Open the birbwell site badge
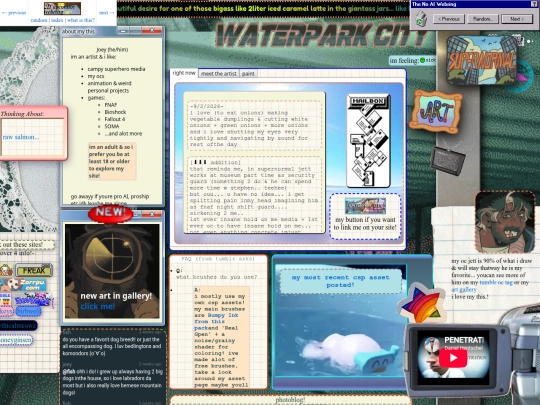The width and height of the screenshot is (540, 405). pos(28,311)
